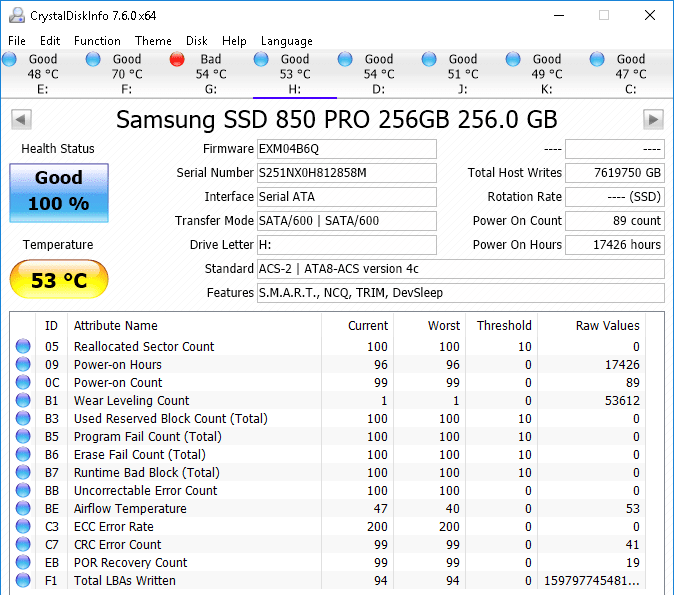The width and height of the screenshot is (674, 595).
Task: Click the status orb of Program Fail Count
Action: [23, 436]
